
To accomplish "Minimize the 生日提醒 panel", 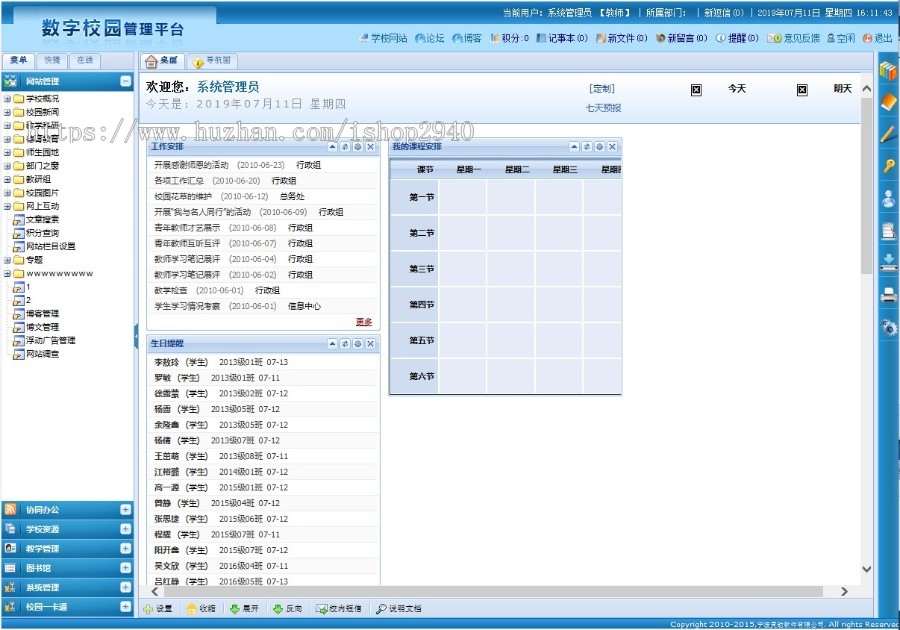I will 332,343.
